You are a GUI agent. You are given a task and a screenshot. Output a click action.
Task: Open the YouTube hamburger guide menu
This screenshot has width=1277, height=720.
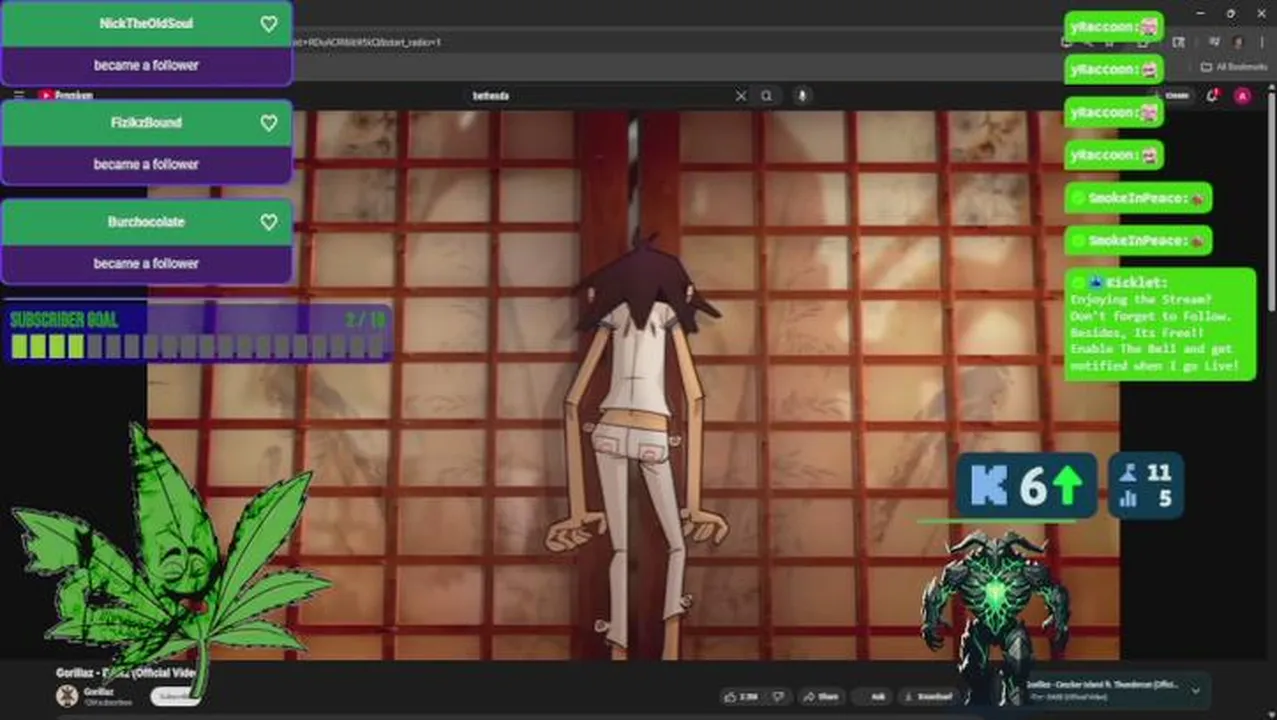(x=19, y=95)
